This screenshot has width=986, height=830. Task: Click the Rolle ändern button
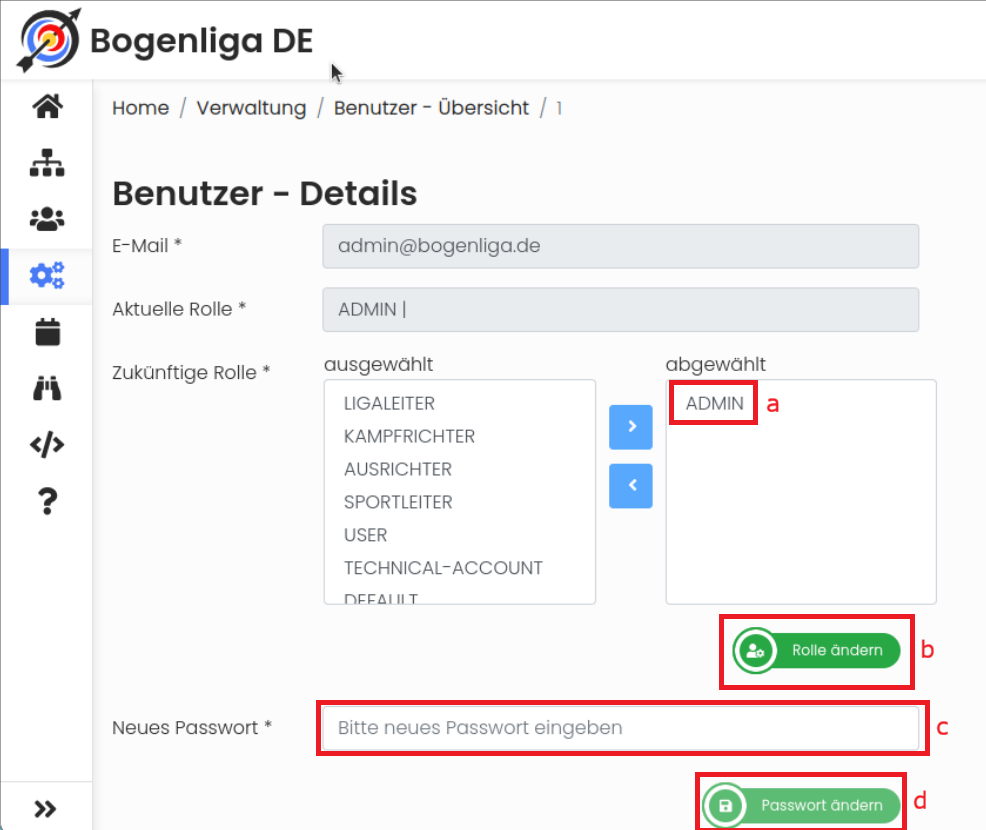pos(816,651)
